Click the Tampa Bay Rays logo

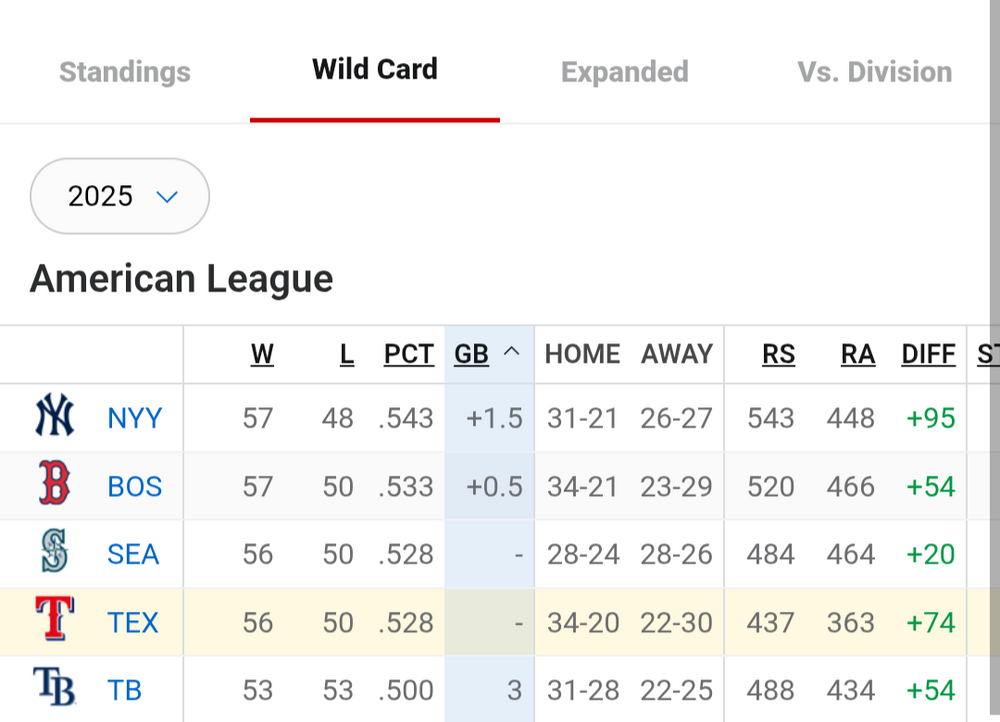tap(55, 688)
